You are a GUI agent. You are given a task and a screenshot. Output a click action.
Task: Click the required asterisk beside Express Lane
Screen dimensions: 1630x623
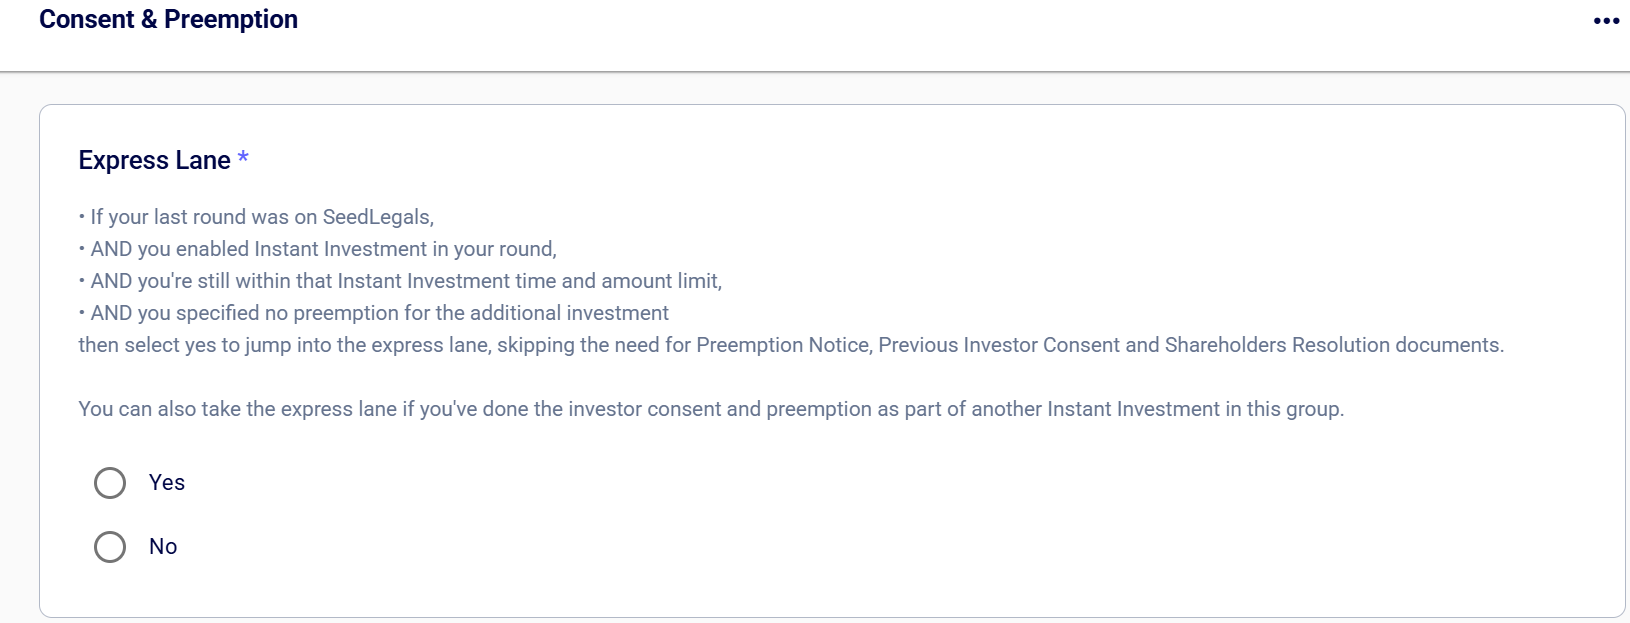[243, 159]
